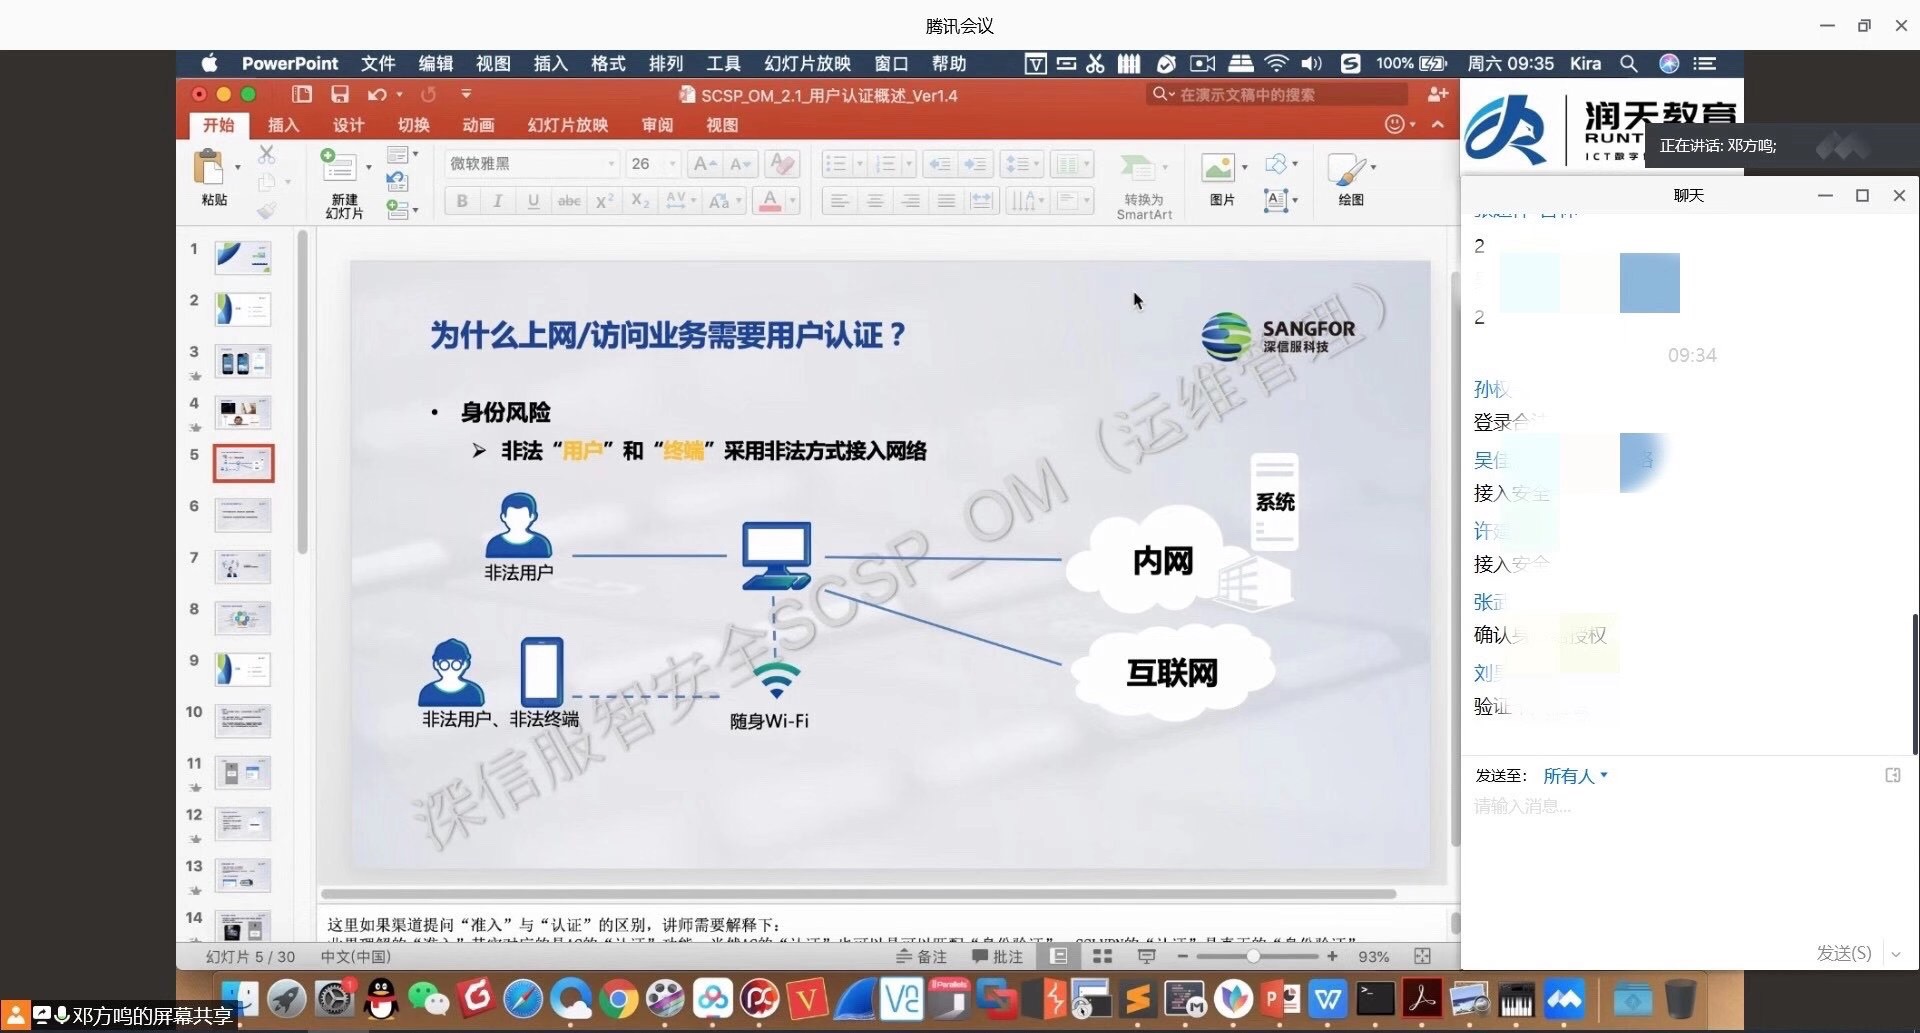Align text left
This screenshot has height=1033, width=1920.
[839, 201]
